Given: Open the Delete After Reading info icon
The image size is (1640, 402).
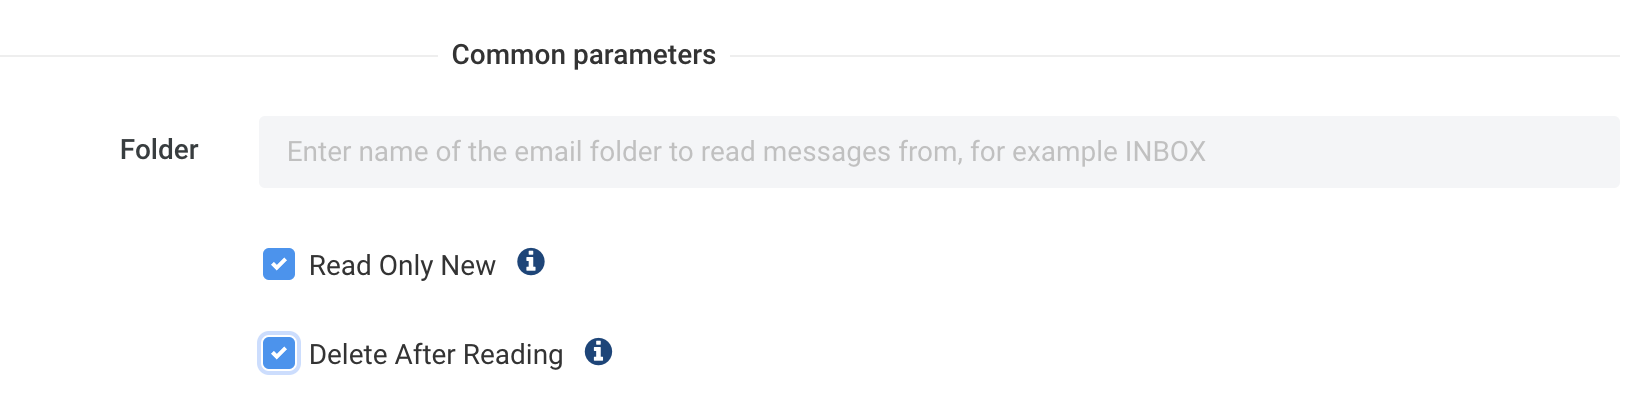Looking at the screenshot, I should click(599, 352).
